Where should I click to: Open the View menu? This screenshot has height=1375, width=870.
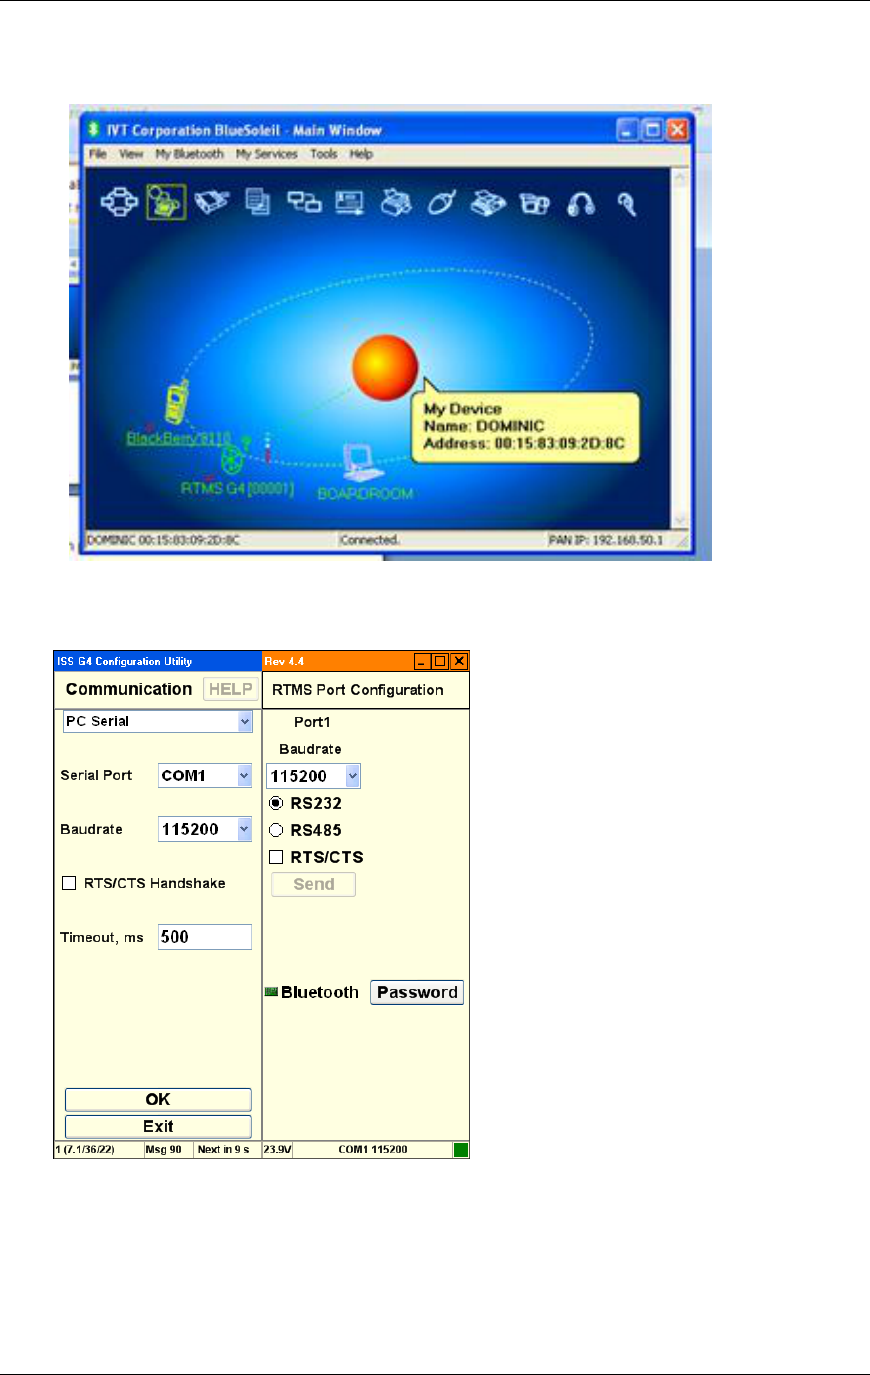131,154
